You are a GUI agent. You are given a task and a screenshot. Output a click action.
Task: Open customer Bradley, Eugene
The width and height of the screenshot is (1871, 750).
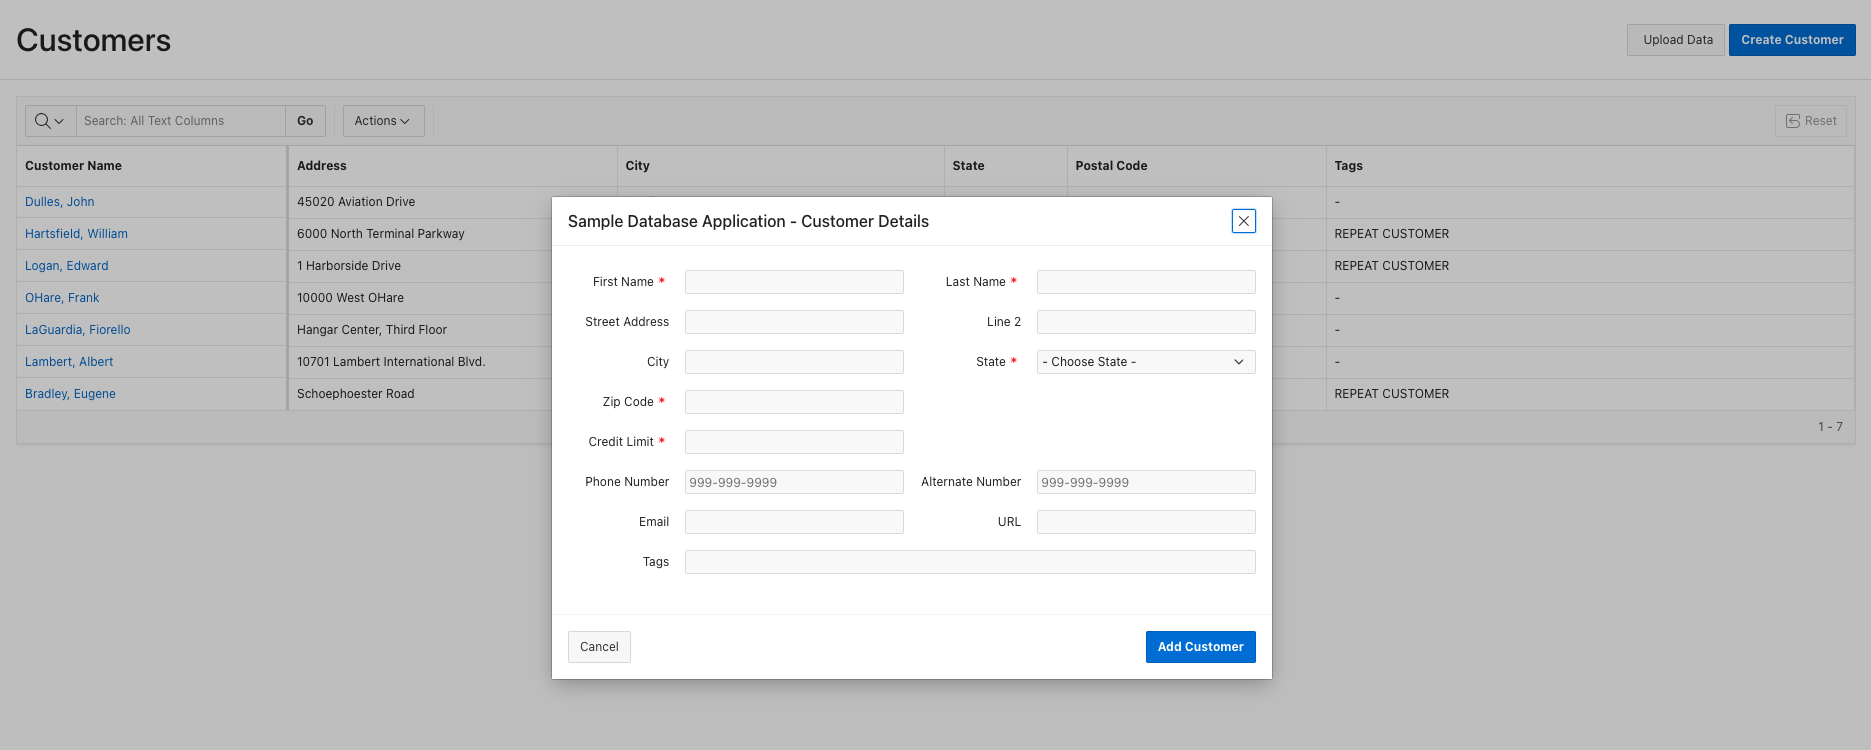pyautogui.click(x=70, y=394)
